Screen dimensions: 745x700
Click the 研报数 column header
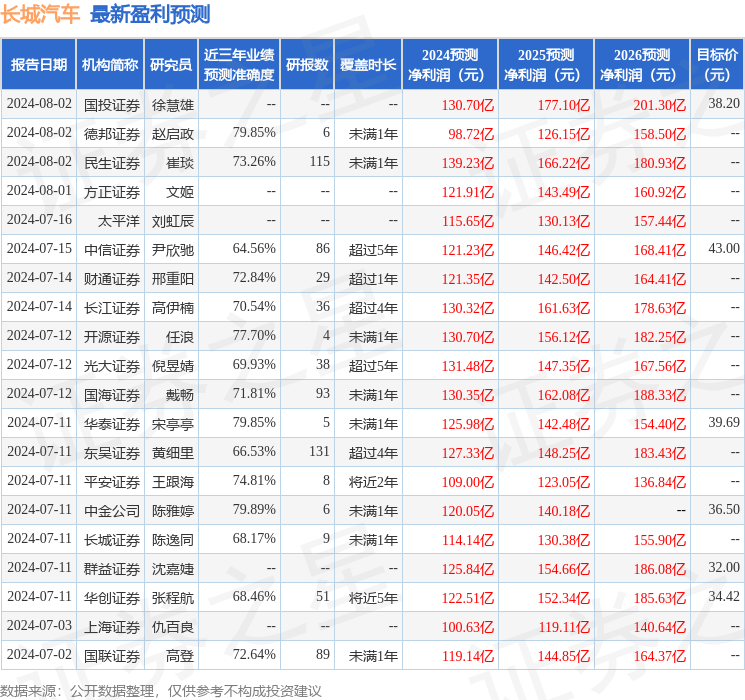pyautogui.click(x=307, y=65)
